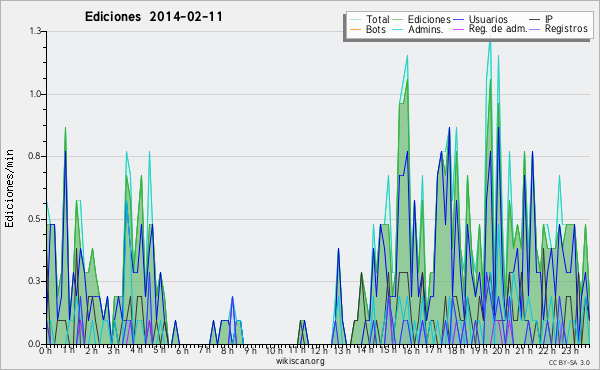Click the 0 h tick on time axis

45,350
